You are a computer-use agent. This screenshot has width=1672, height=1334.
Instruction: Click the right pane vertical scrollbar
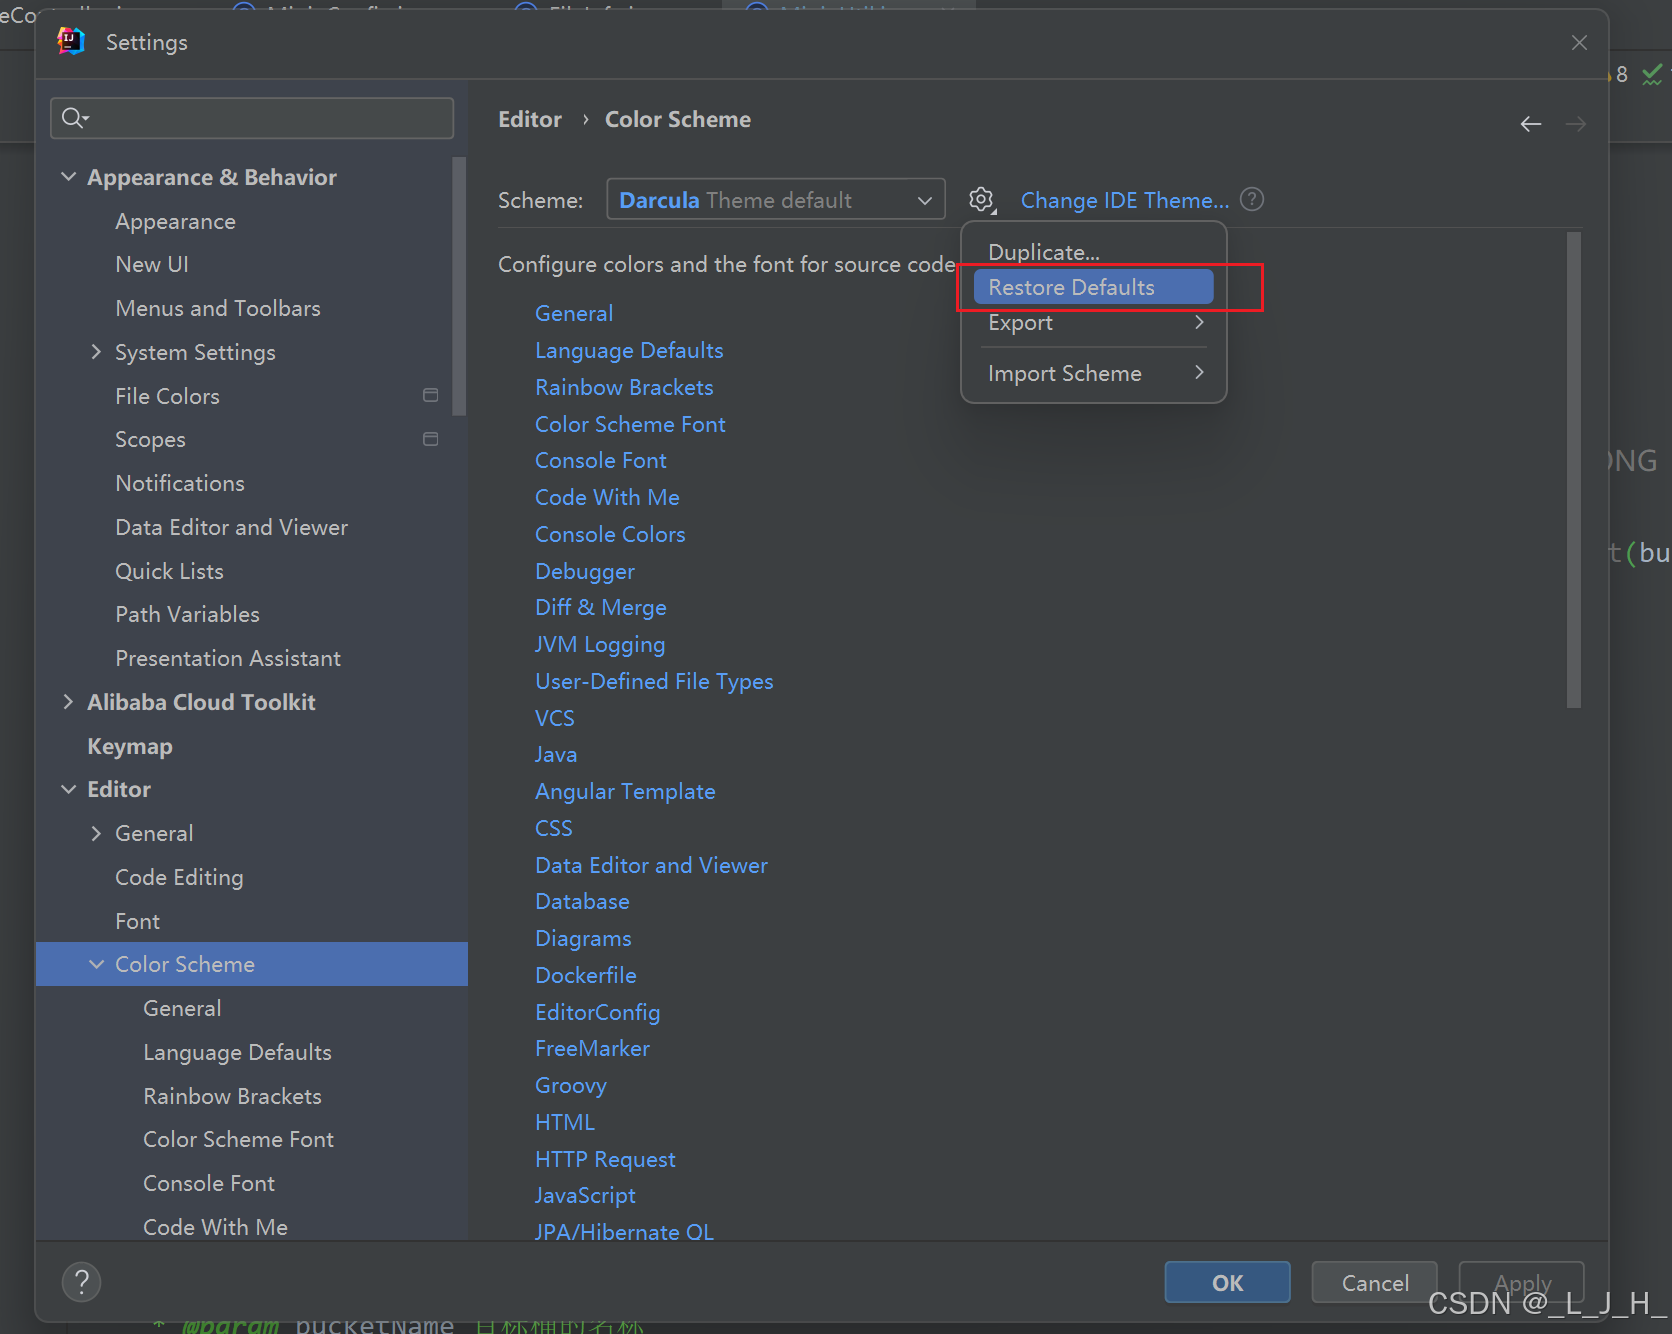pyautogui.click(x=1574, y=470)
